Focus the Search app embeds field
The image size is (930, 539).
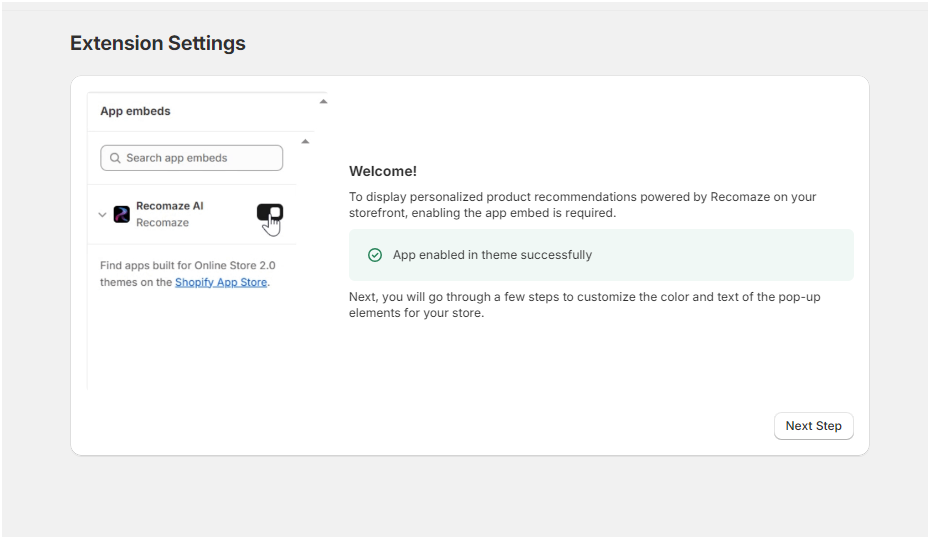[x=192, y=158]
